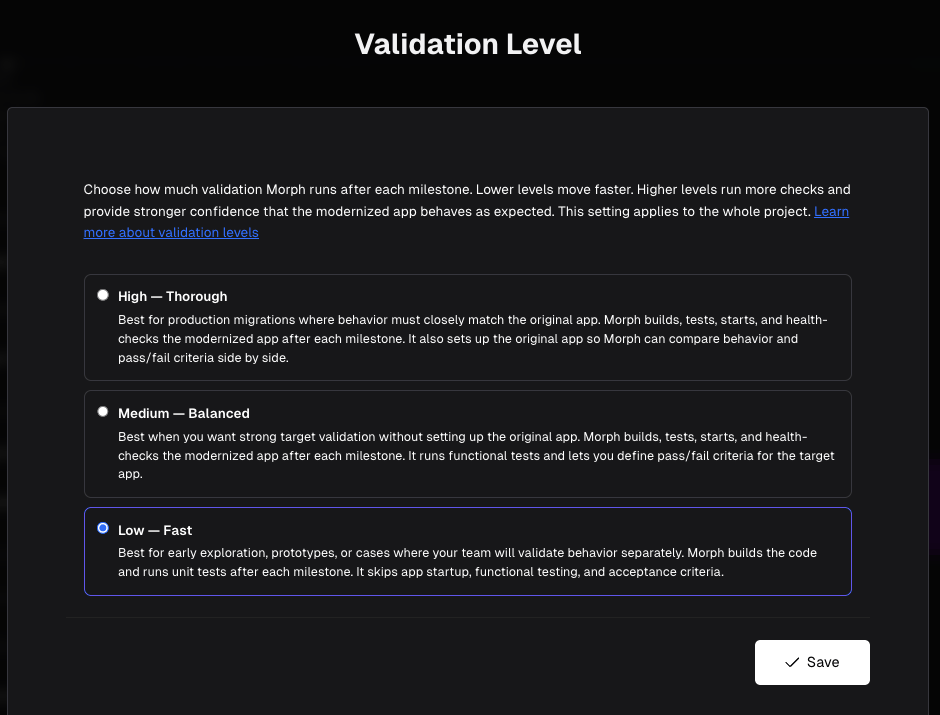Open Learn more about validation levels link
Image resolution: width=940 pixels, height=715 pixels.
coord(171,233)
